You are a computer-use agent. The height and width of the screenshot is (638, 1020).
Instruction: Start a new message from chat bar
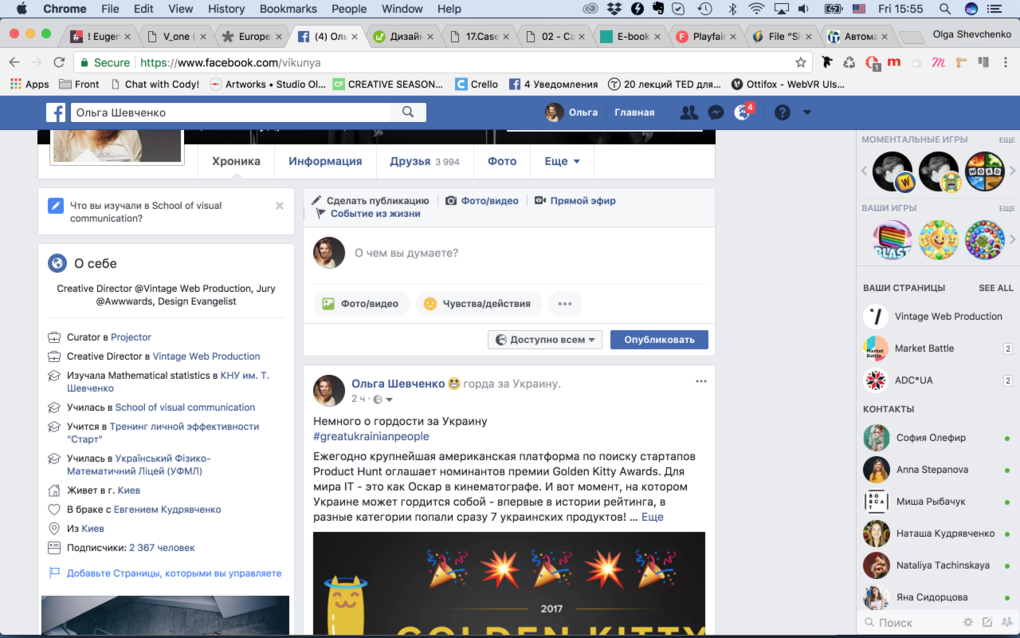click(x=987, y=622)
